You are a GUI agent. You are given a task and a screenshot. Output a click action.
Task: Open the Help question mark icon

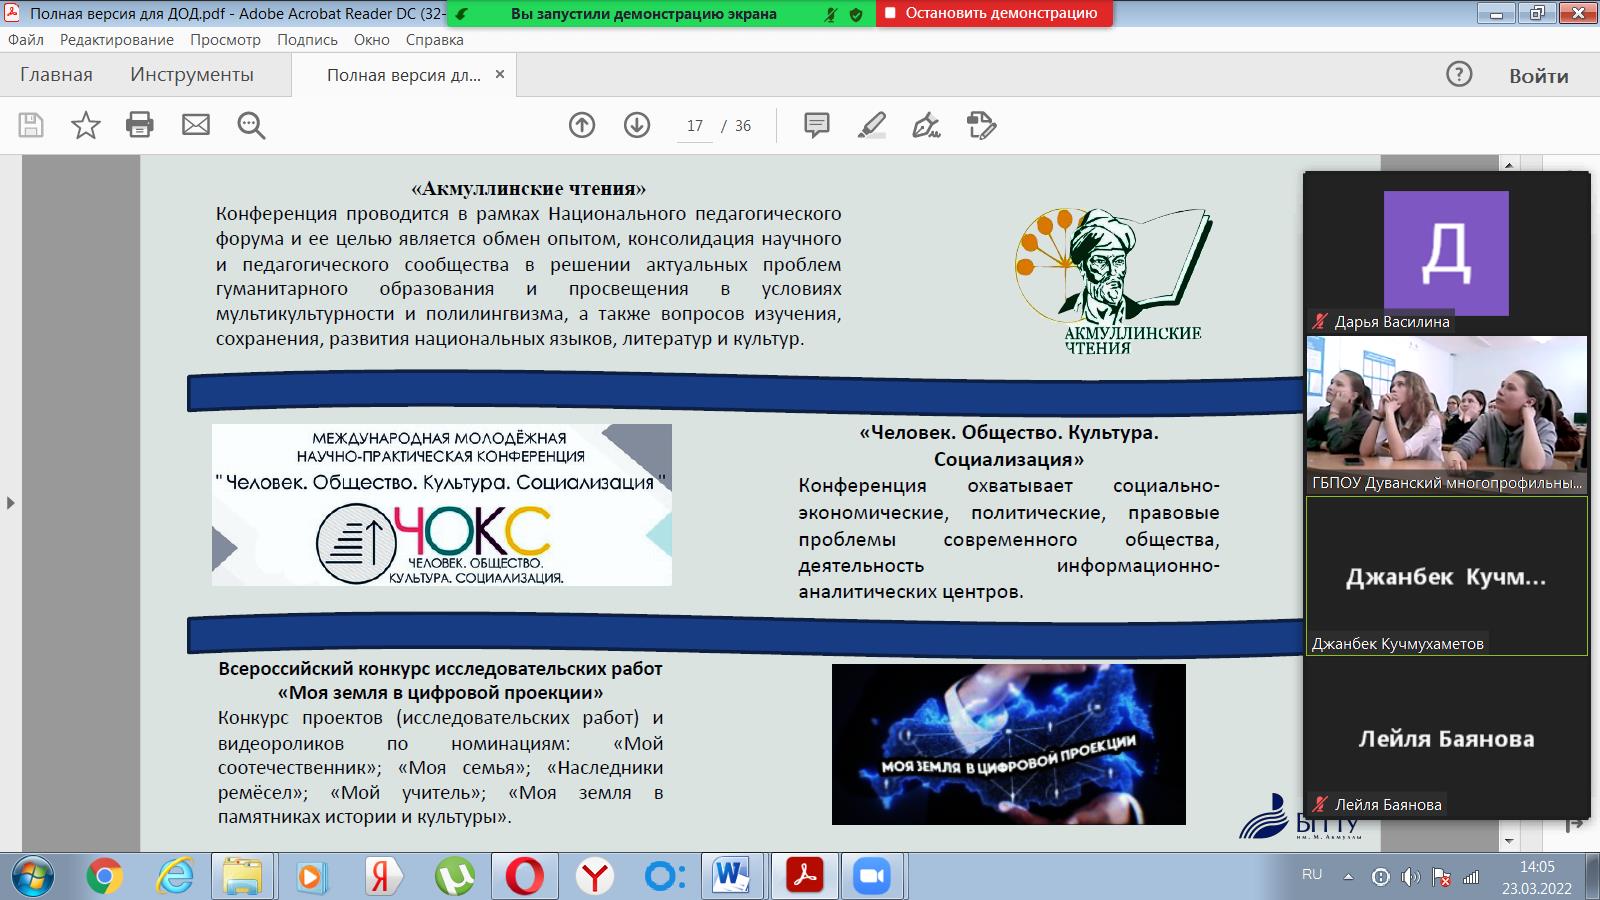pos(1459,74)
